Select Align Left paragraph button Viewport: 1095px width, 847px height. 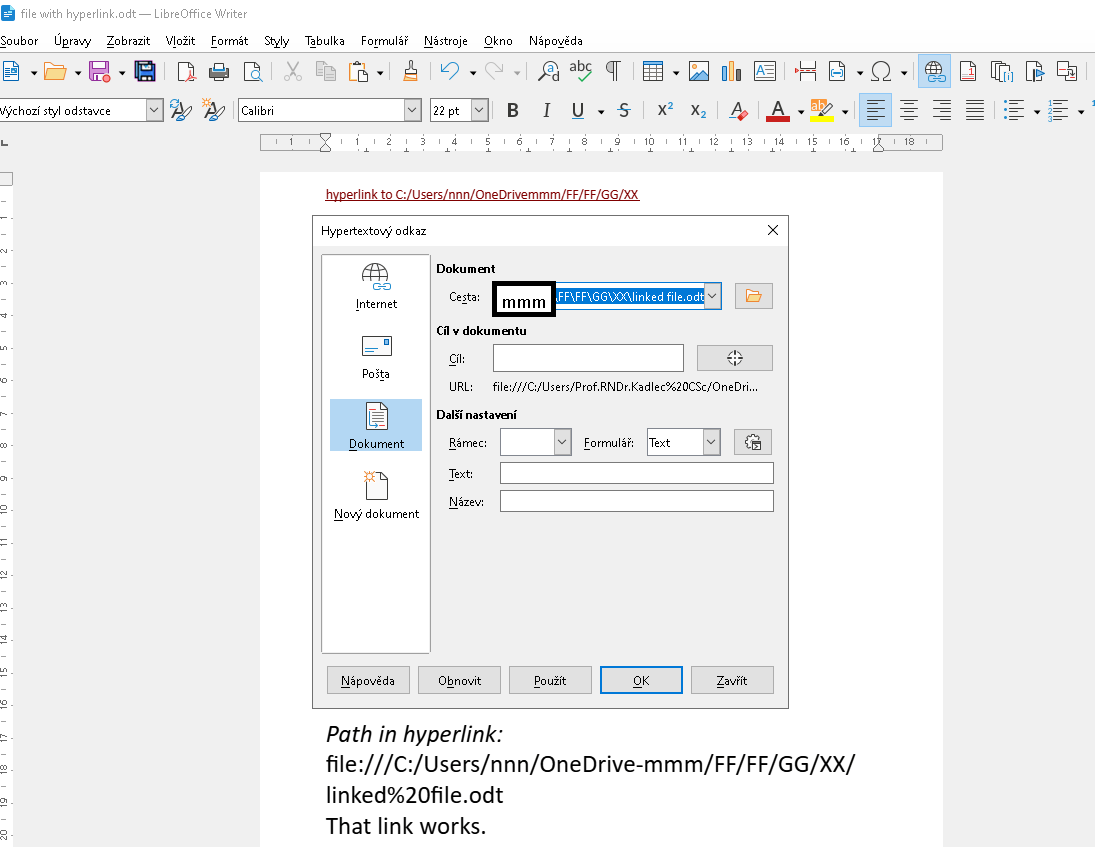pos(875,110)
